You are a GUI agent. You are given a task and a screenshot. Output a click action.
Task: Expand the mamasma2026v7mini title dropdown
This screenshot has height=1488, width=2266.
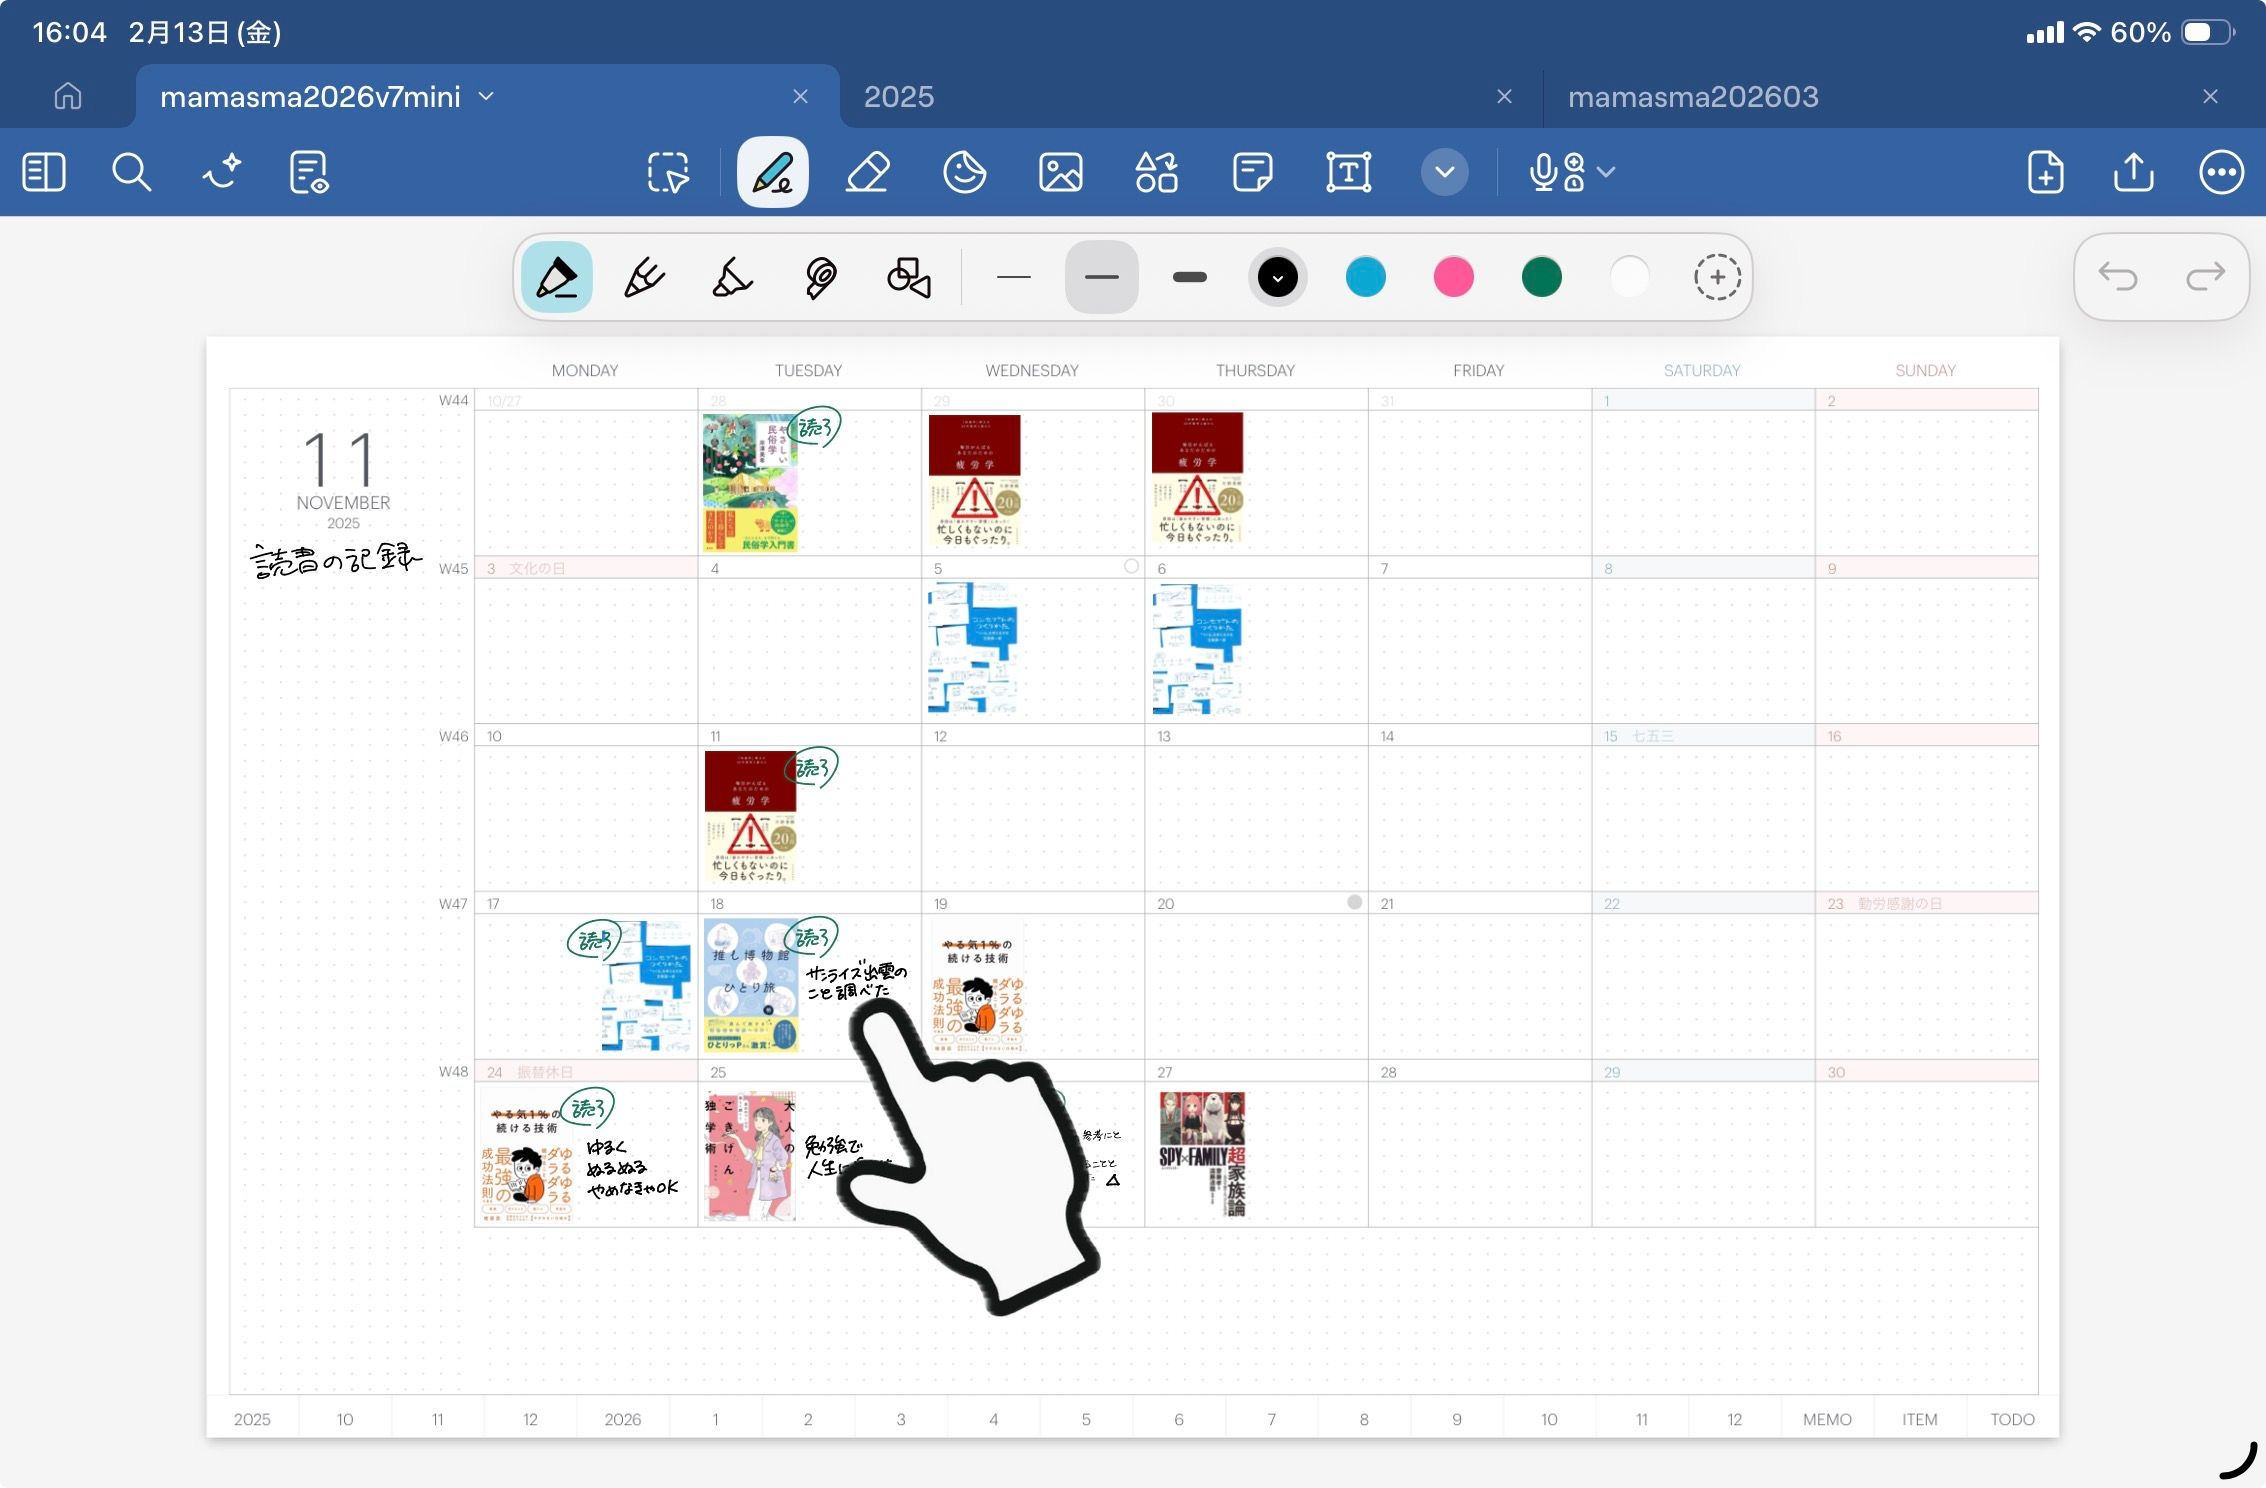487,96
